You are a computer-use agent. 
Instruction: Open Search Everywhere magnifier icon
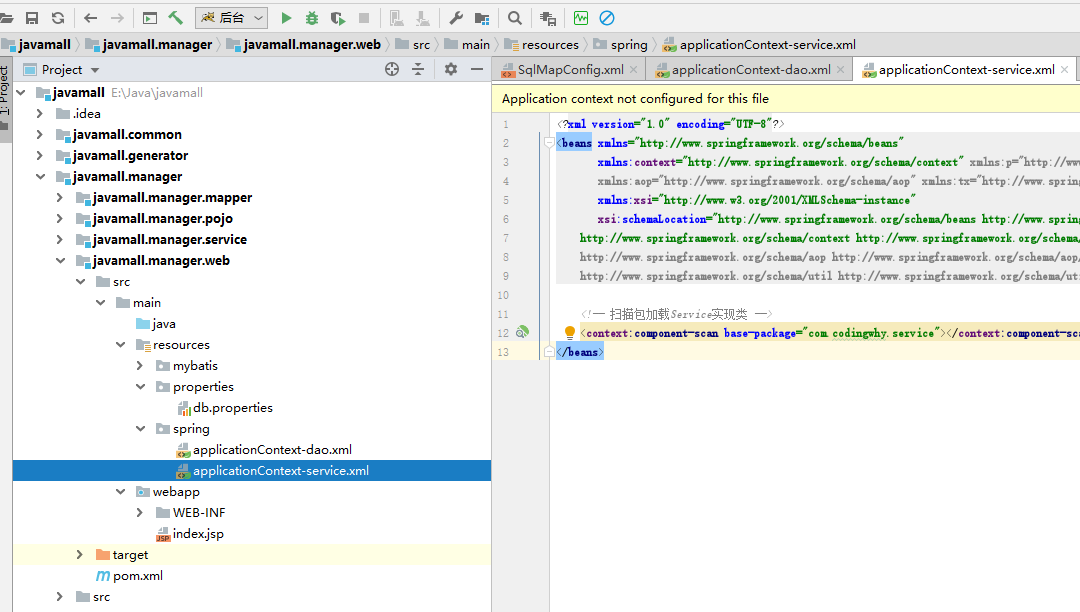point(514,18)
